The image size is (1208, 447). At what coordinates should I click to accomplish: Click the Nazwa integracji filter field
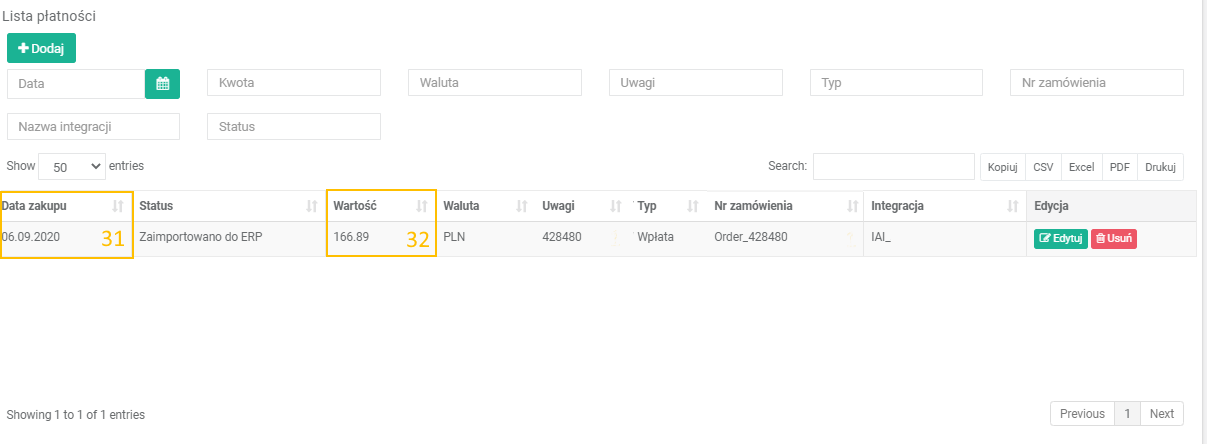coord(93,127)
